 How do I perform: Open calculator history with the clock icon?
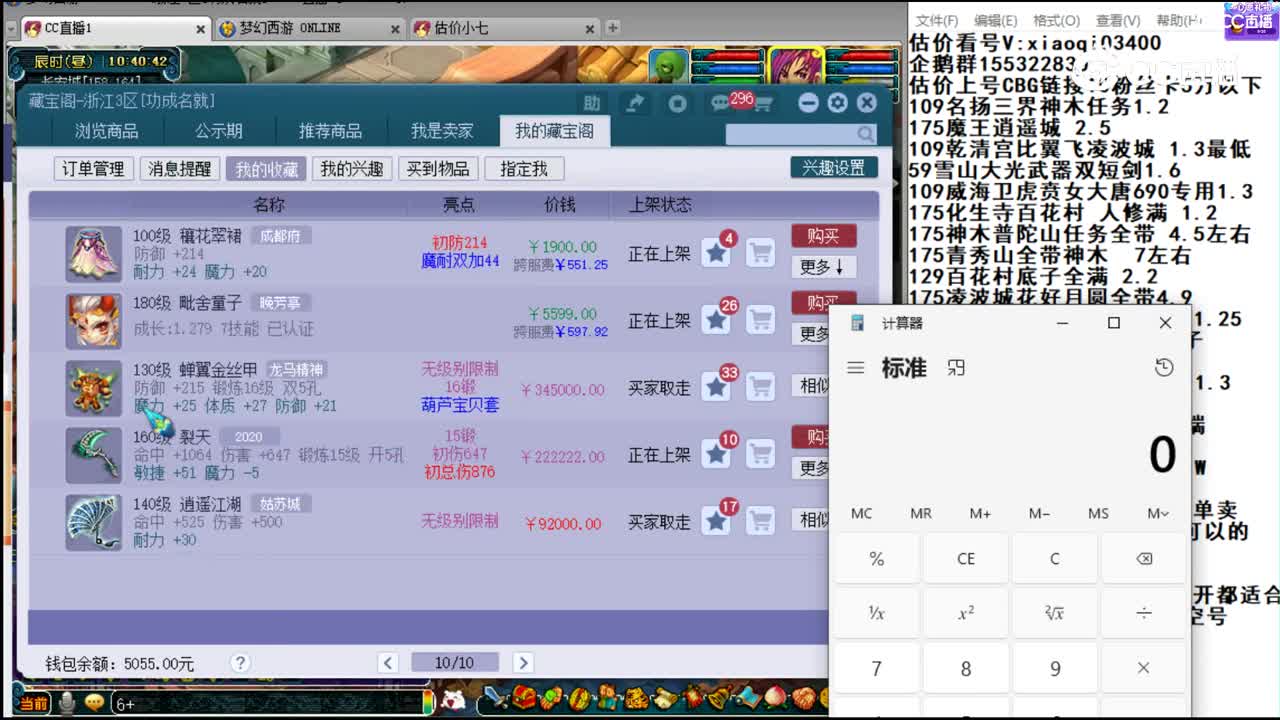pyautogui.click(x=1163, y=367)
